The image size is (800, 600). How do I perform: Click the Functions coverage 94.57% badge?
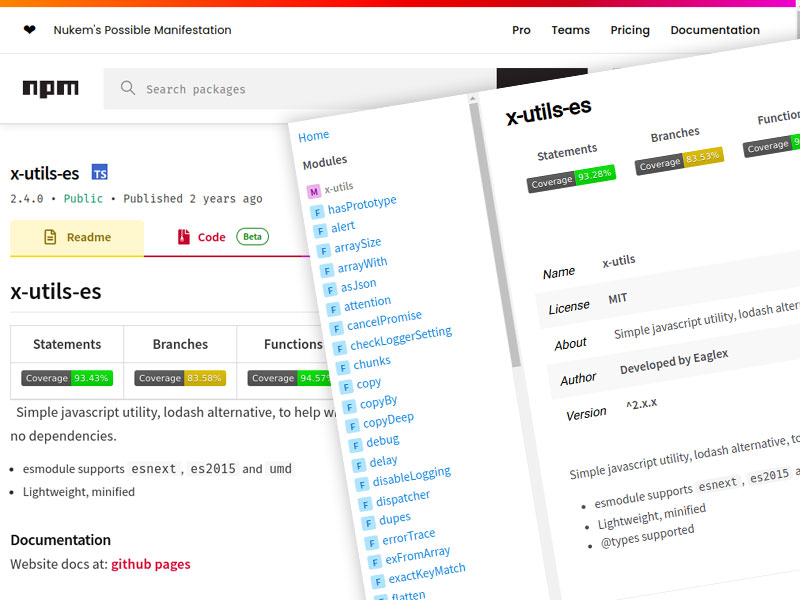tap(290, 378)
